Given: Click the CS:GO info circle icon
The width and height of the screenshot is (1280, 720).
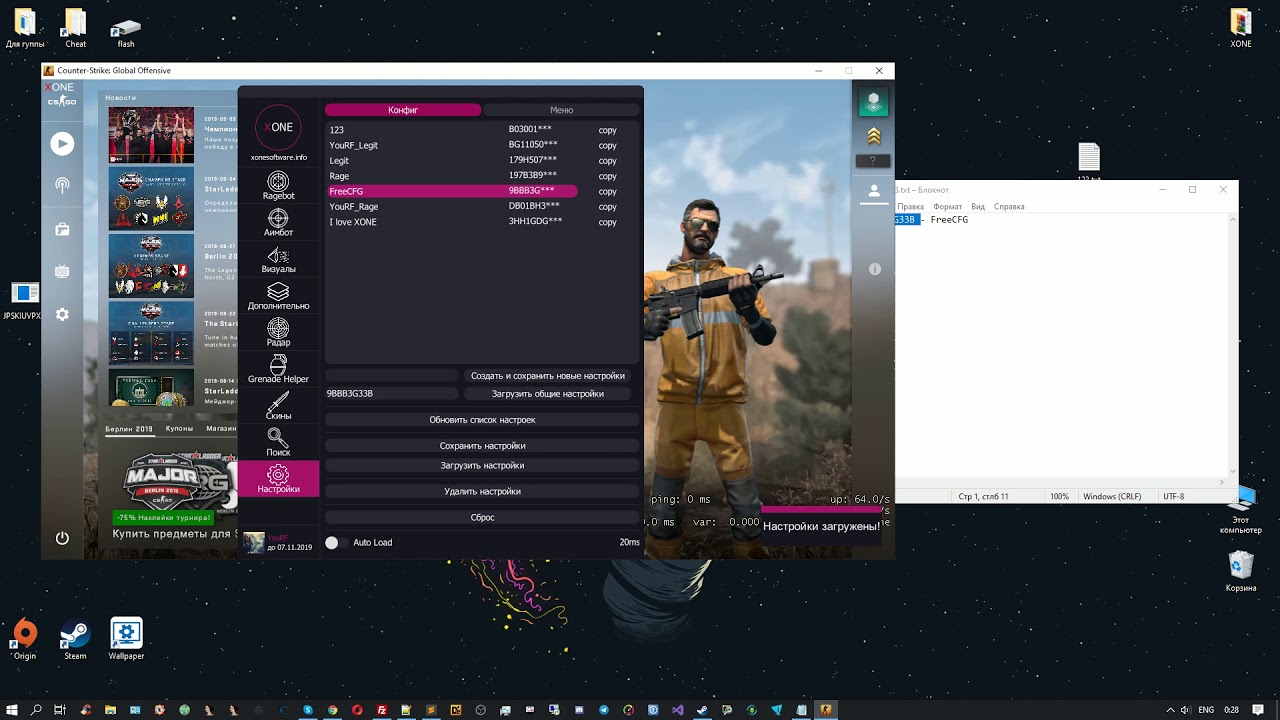Looking at the screenshot, I should pos(875,269).
